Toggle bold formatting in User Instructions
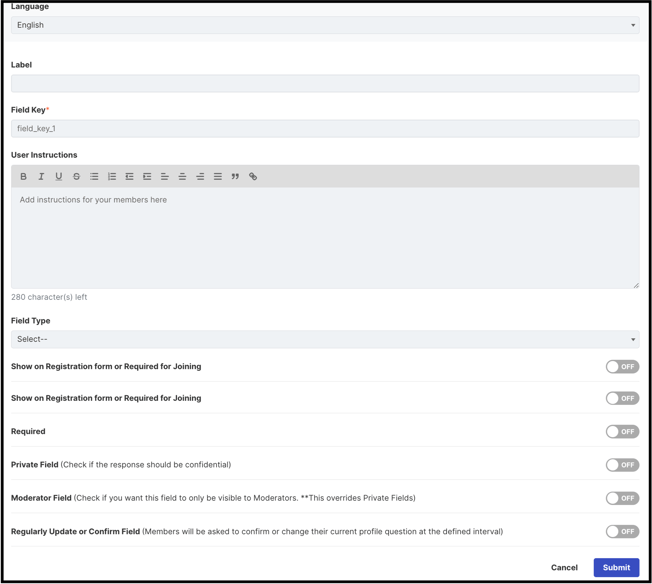652x584 pixels. (23, 176)
